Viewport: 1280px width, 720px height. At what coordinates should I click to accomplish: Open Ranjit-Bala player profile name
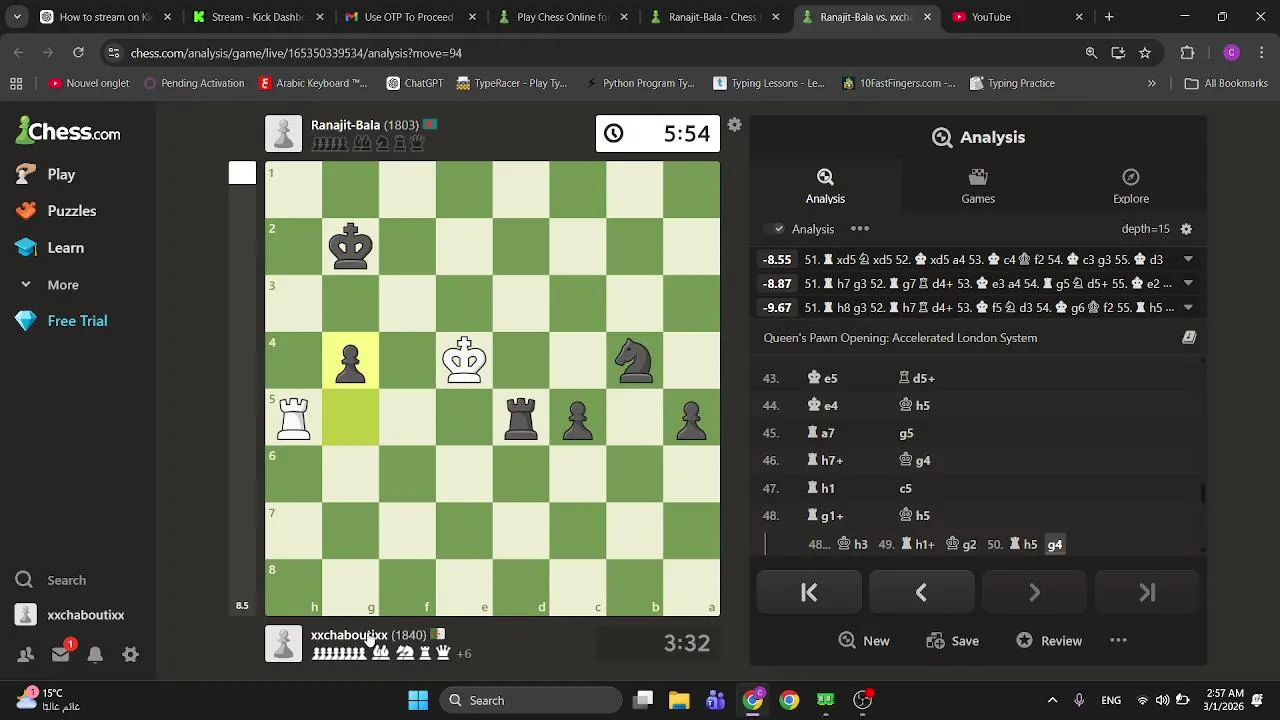pos(345,125)
